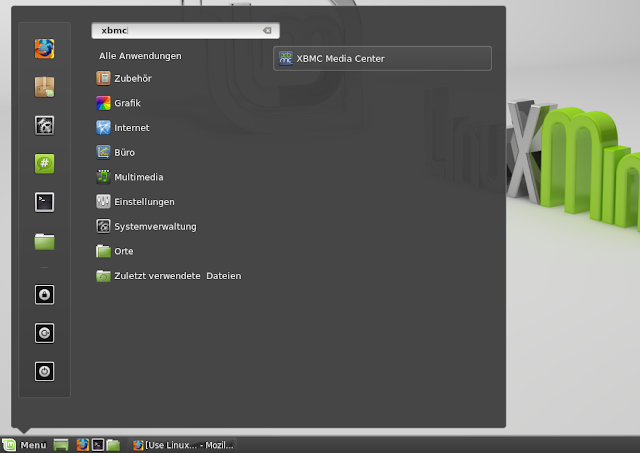
Task: Launch Terminal from the panel launcher
Action: 98,445
